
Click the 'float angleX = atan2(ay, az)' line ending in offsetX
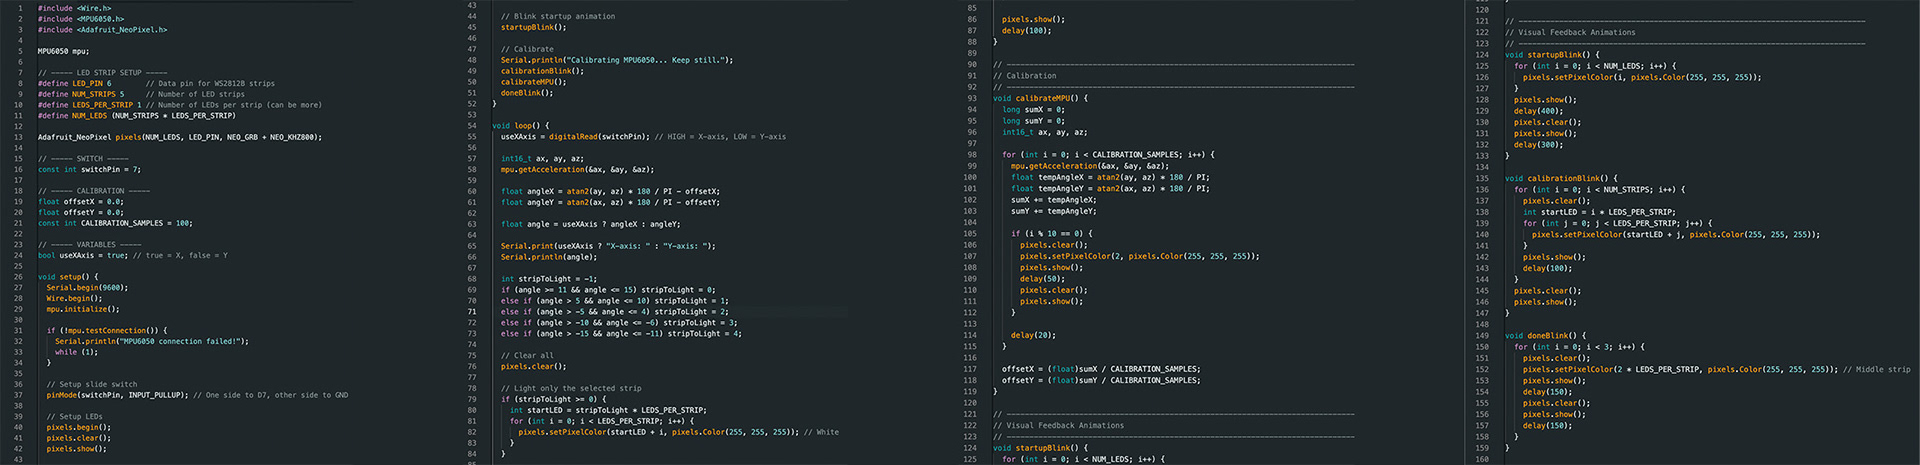click(x=610, y=191)
